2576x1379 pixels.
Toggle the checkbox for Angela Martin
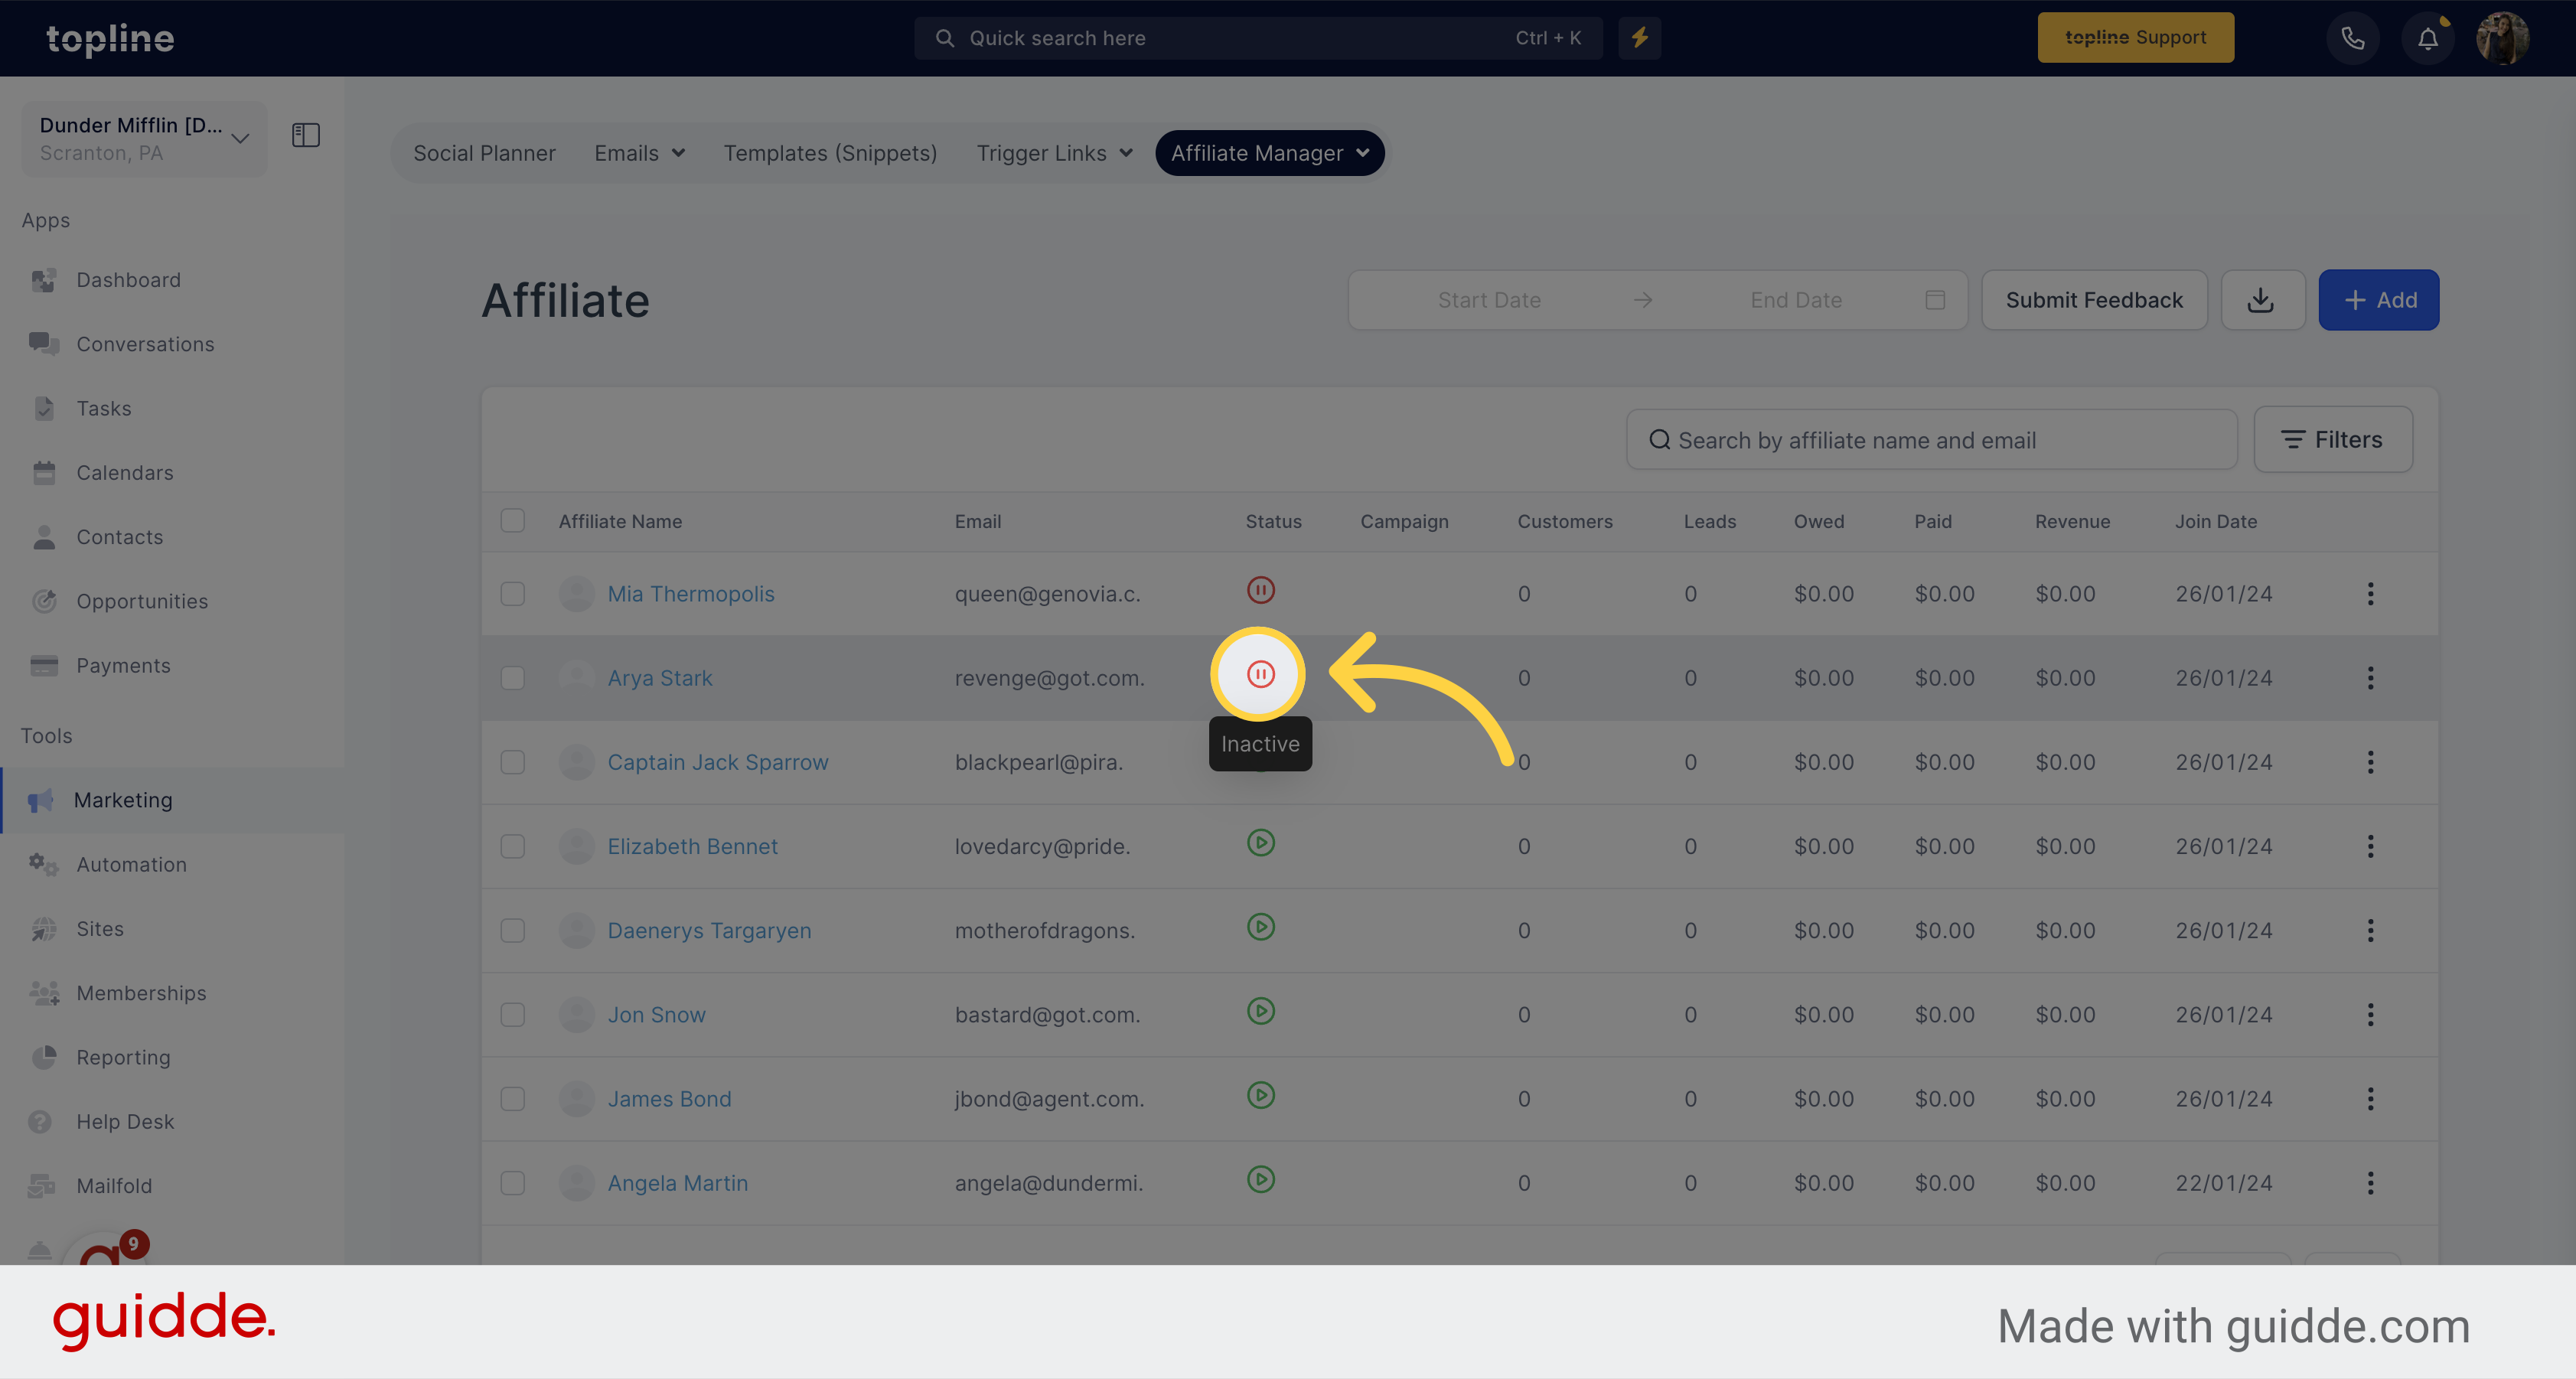[513, 1182]
